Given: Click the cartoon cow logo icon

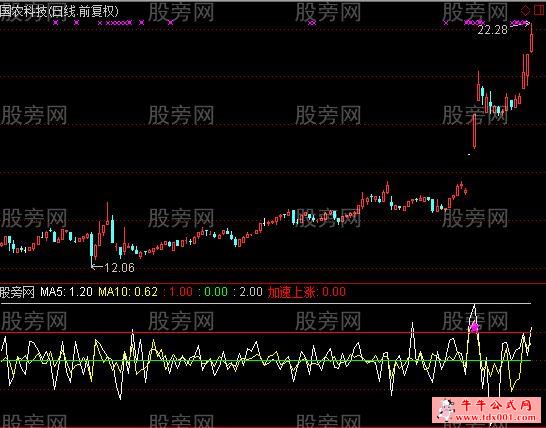Looking at the screenshot, I should 446,410.
